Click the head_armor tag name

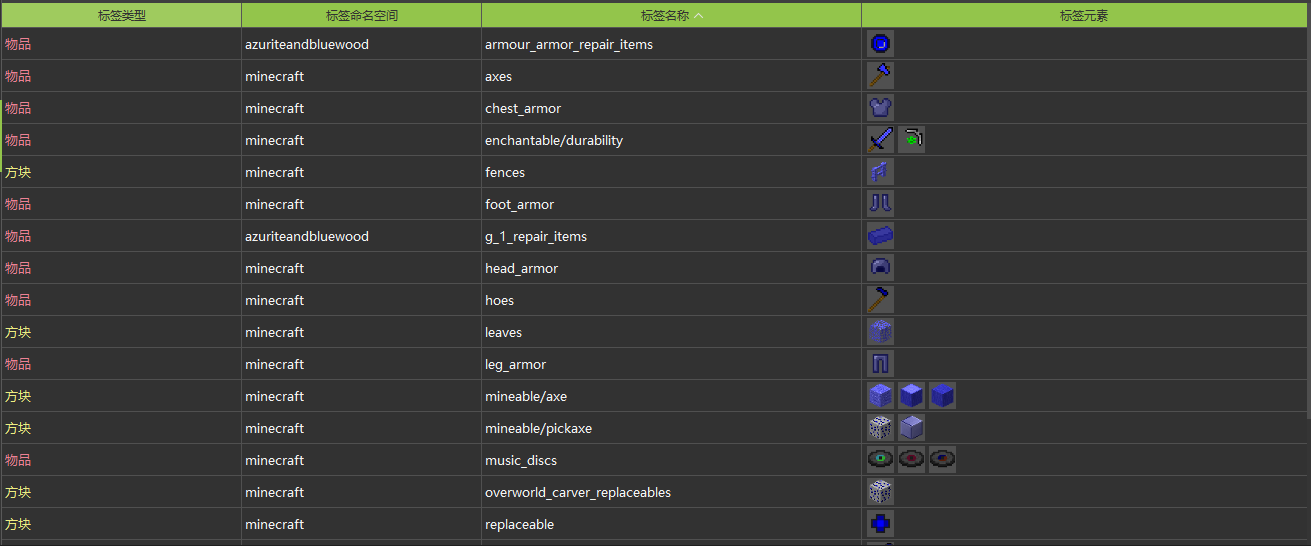coord(522,268)
